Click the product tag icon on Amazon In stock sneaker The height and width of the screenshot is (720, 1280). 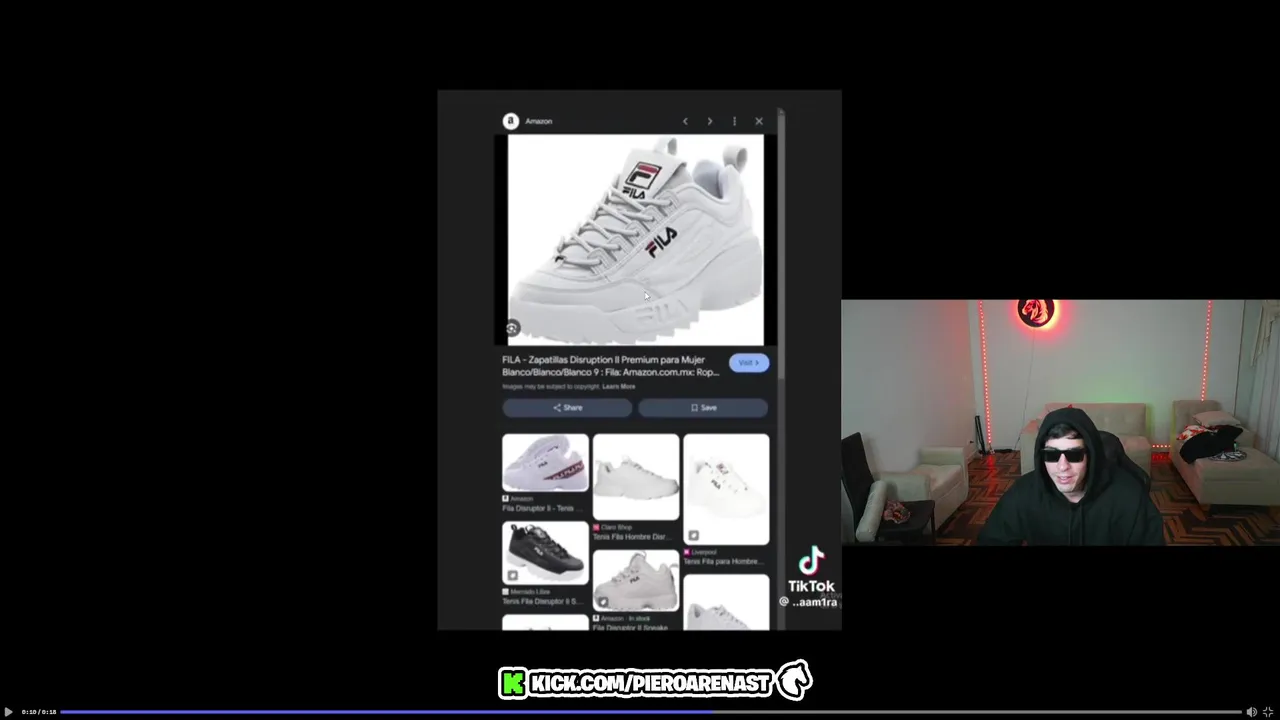point(603,602)
